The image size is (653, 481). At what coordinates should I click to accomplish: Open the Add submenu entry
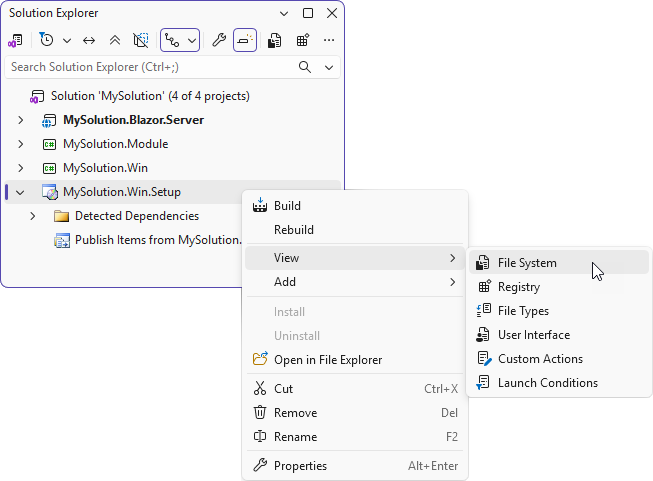point(355,282)
